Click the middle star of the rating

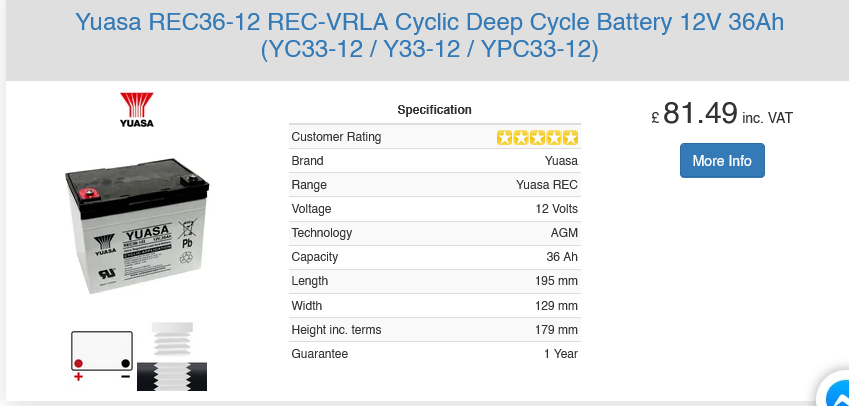click(538, 137)
